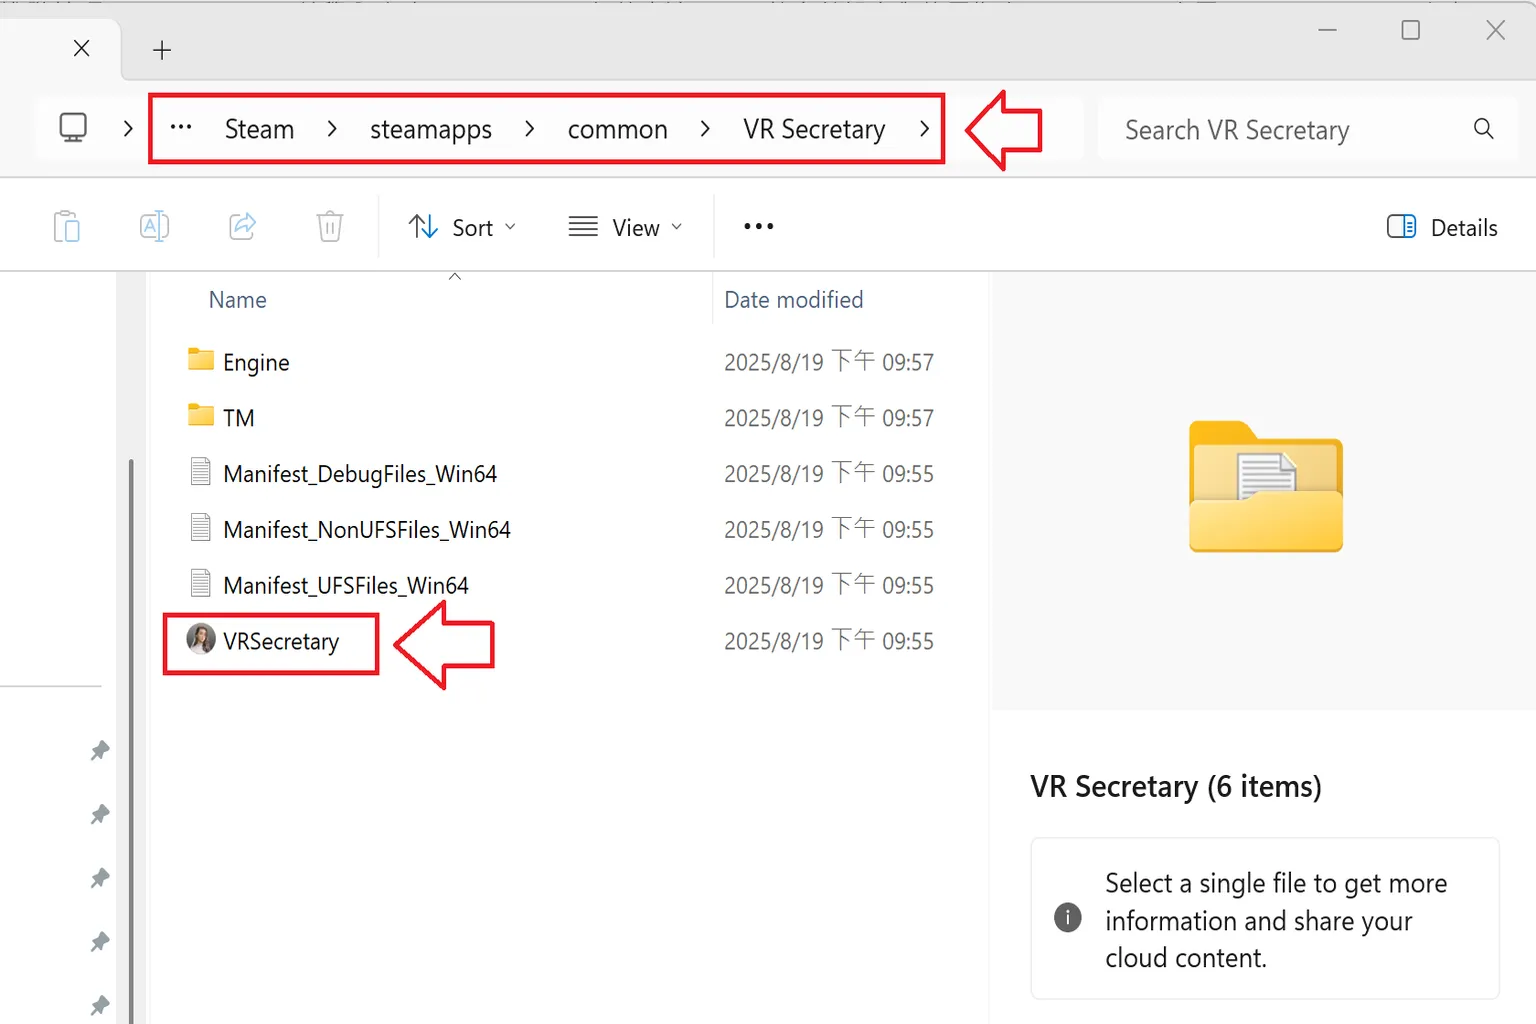Click the TM folder's date modified value
The image size is (1536, 1024).
pos(829,418)
